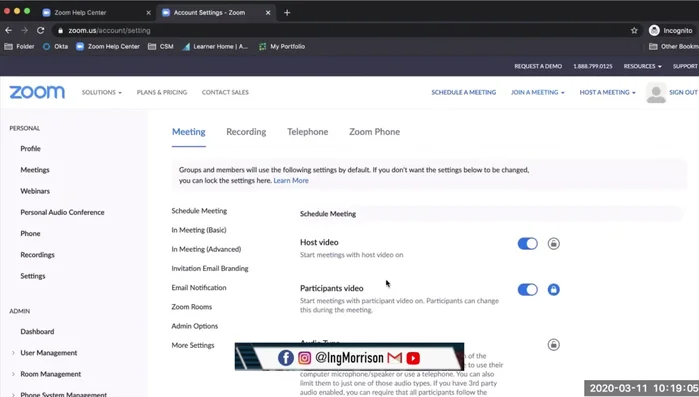This screenshot has height=397, width=699.
Task: Jump to Schedule Meeting section anchor
Action: click(199, 211)
